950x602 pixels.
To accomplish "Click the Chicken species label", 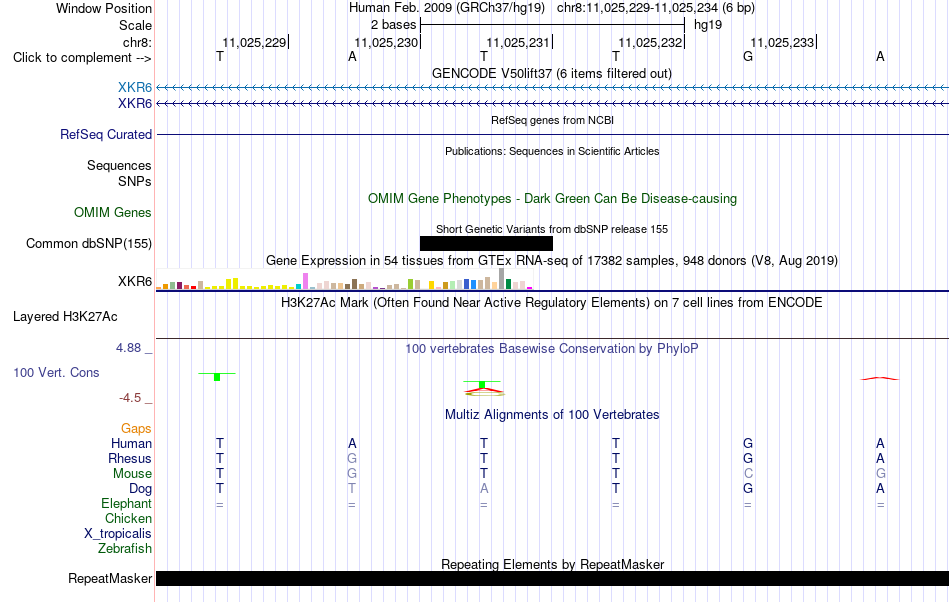I will coord(128,518).
